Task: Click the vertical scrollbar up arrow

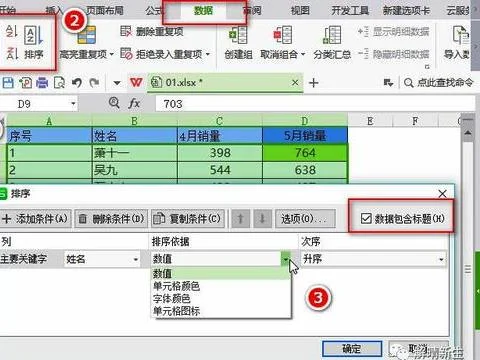Action: pyautogui.click(x=468, y=133)
